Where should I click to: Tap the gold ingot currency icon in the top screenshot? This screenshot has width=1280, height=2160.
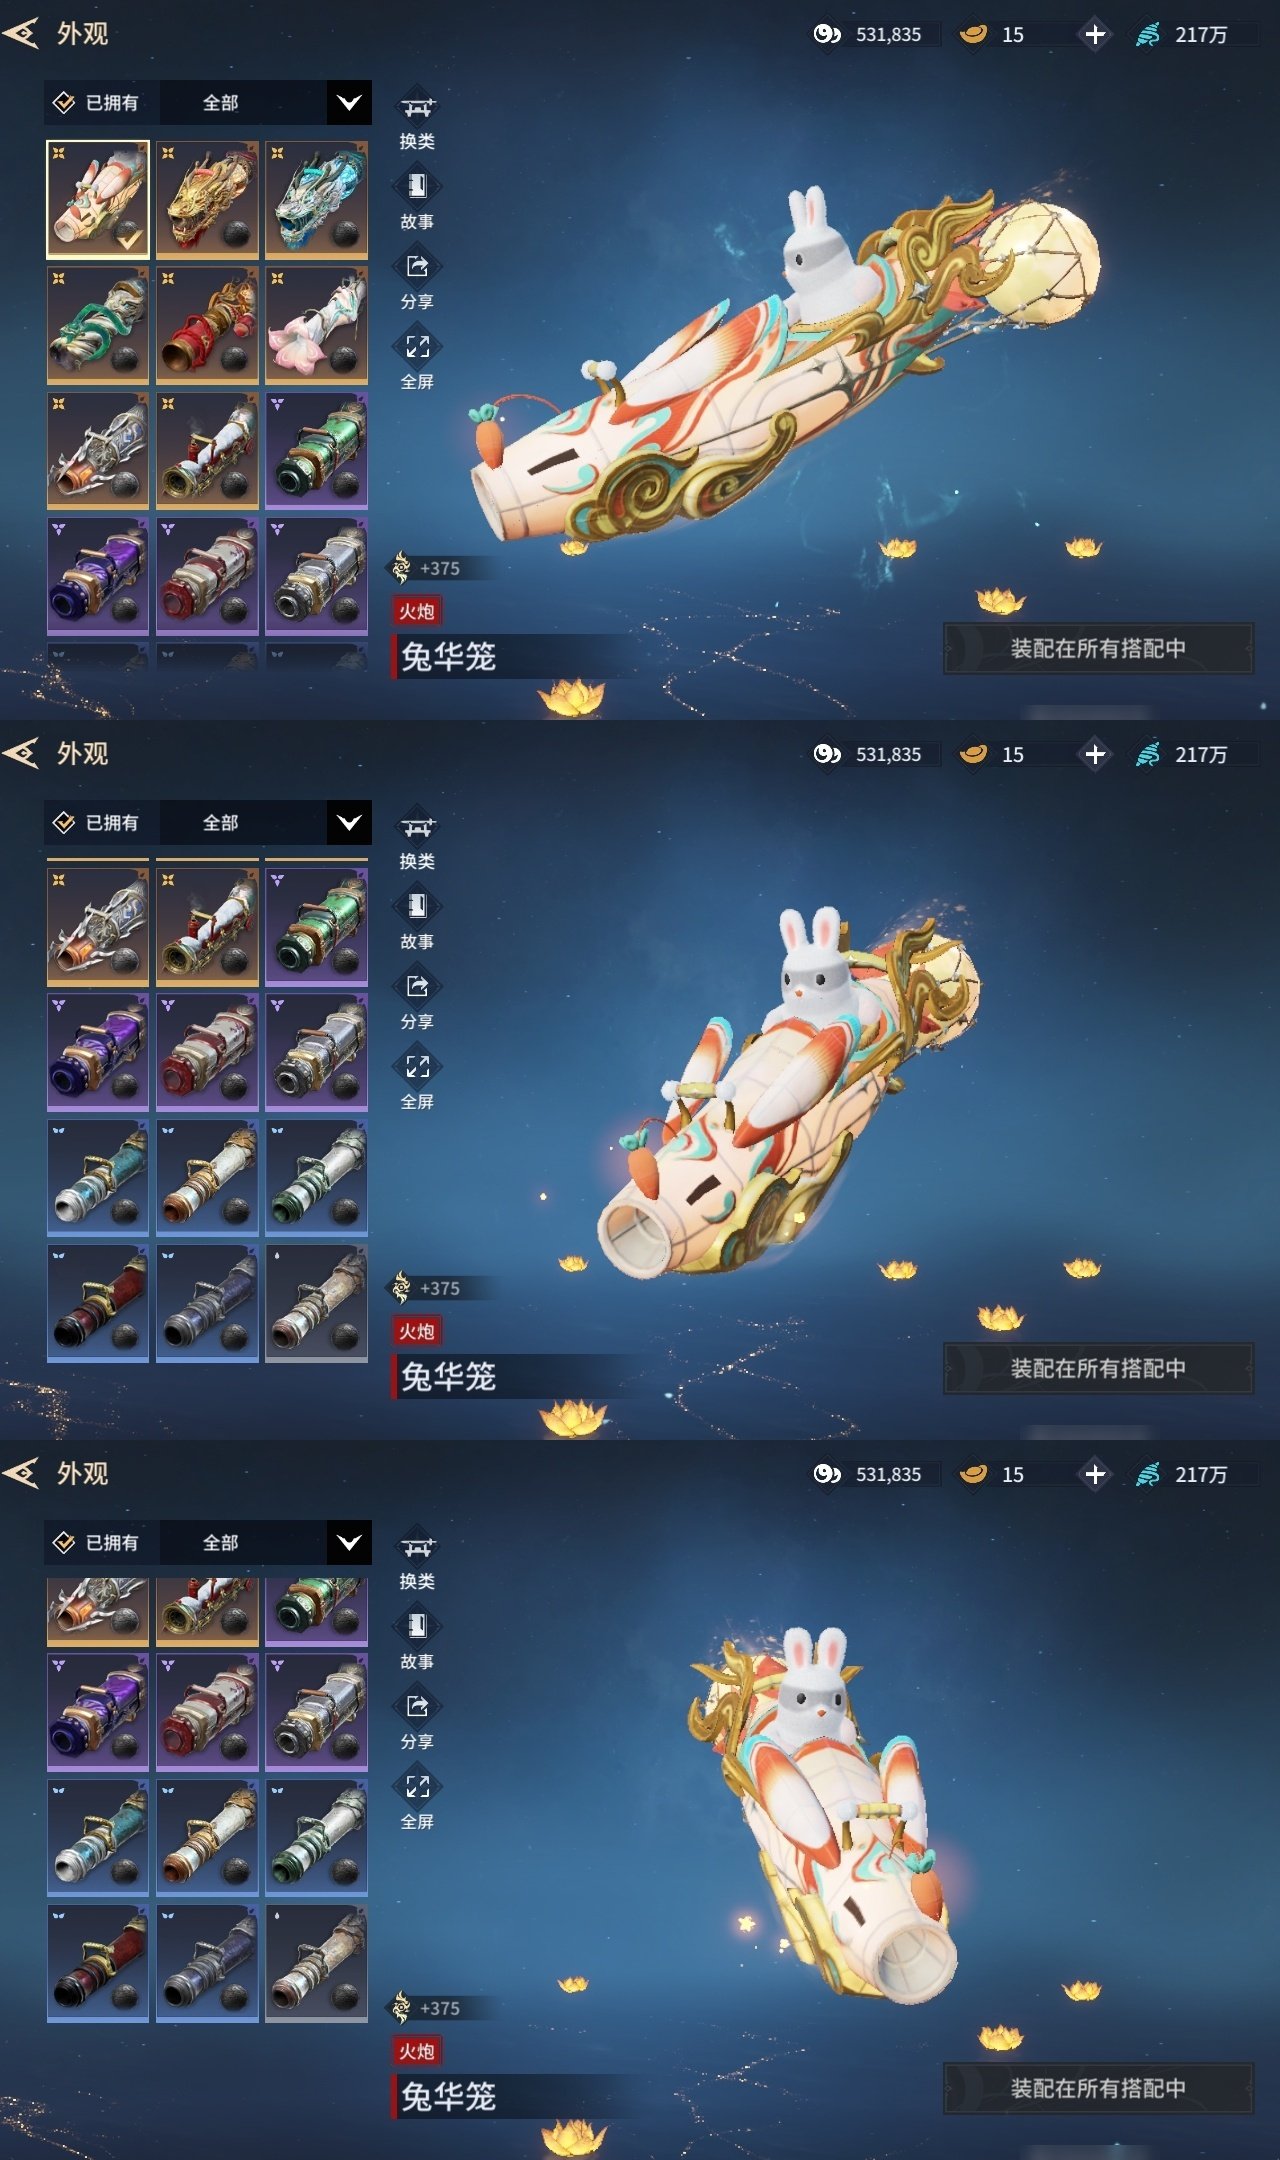point(973,34)
